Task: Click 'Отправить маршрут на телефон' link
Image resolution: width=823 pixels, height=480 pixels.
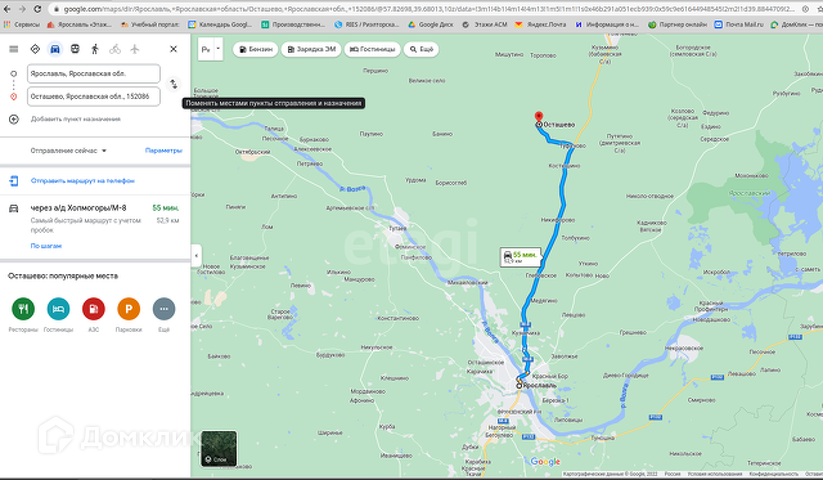Action: 82,181
